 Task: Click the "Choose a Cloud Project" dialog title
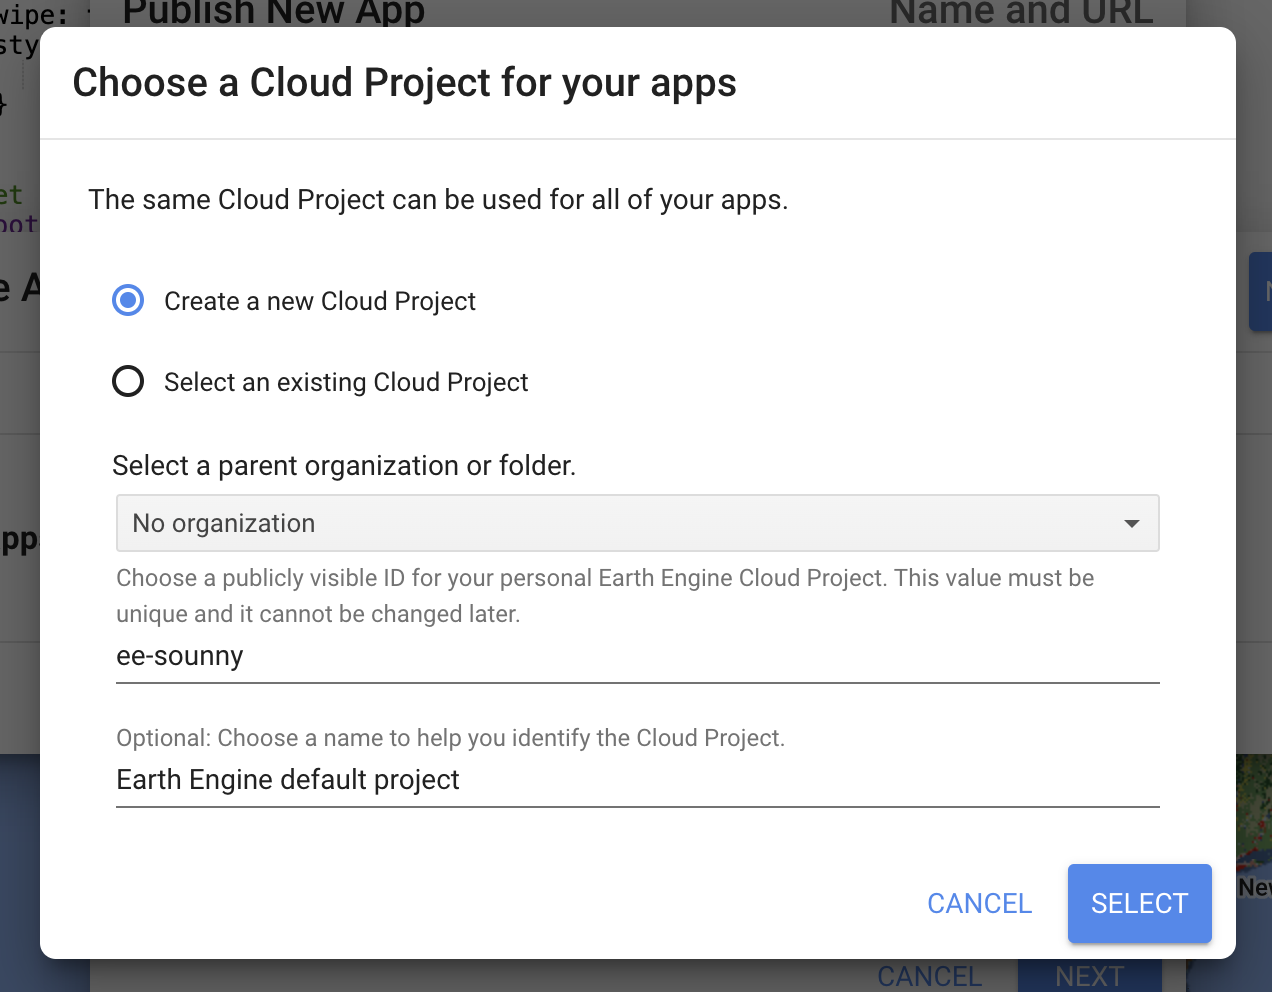coord(404,83)
